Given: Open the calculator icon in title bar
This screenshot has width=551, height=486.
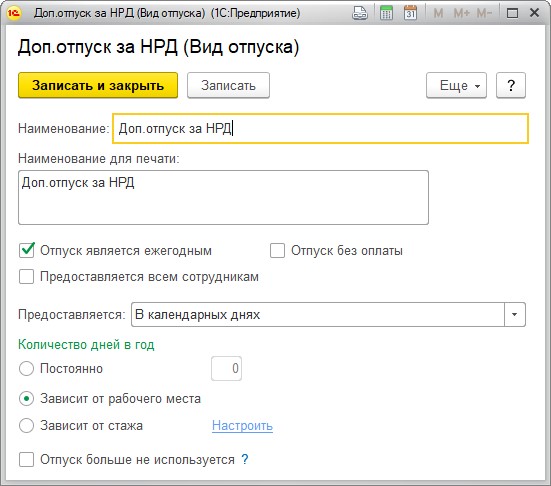Looking at the screenshot, I should pos(386,13).
